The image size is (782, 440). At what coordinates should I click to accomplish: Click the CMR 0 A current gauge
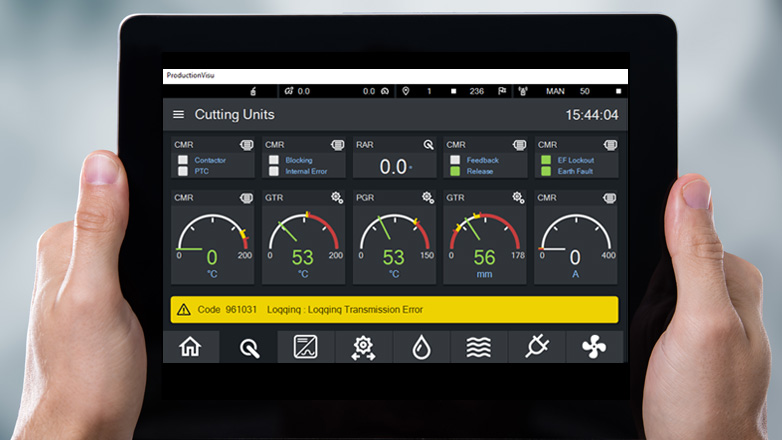[576, 238]
